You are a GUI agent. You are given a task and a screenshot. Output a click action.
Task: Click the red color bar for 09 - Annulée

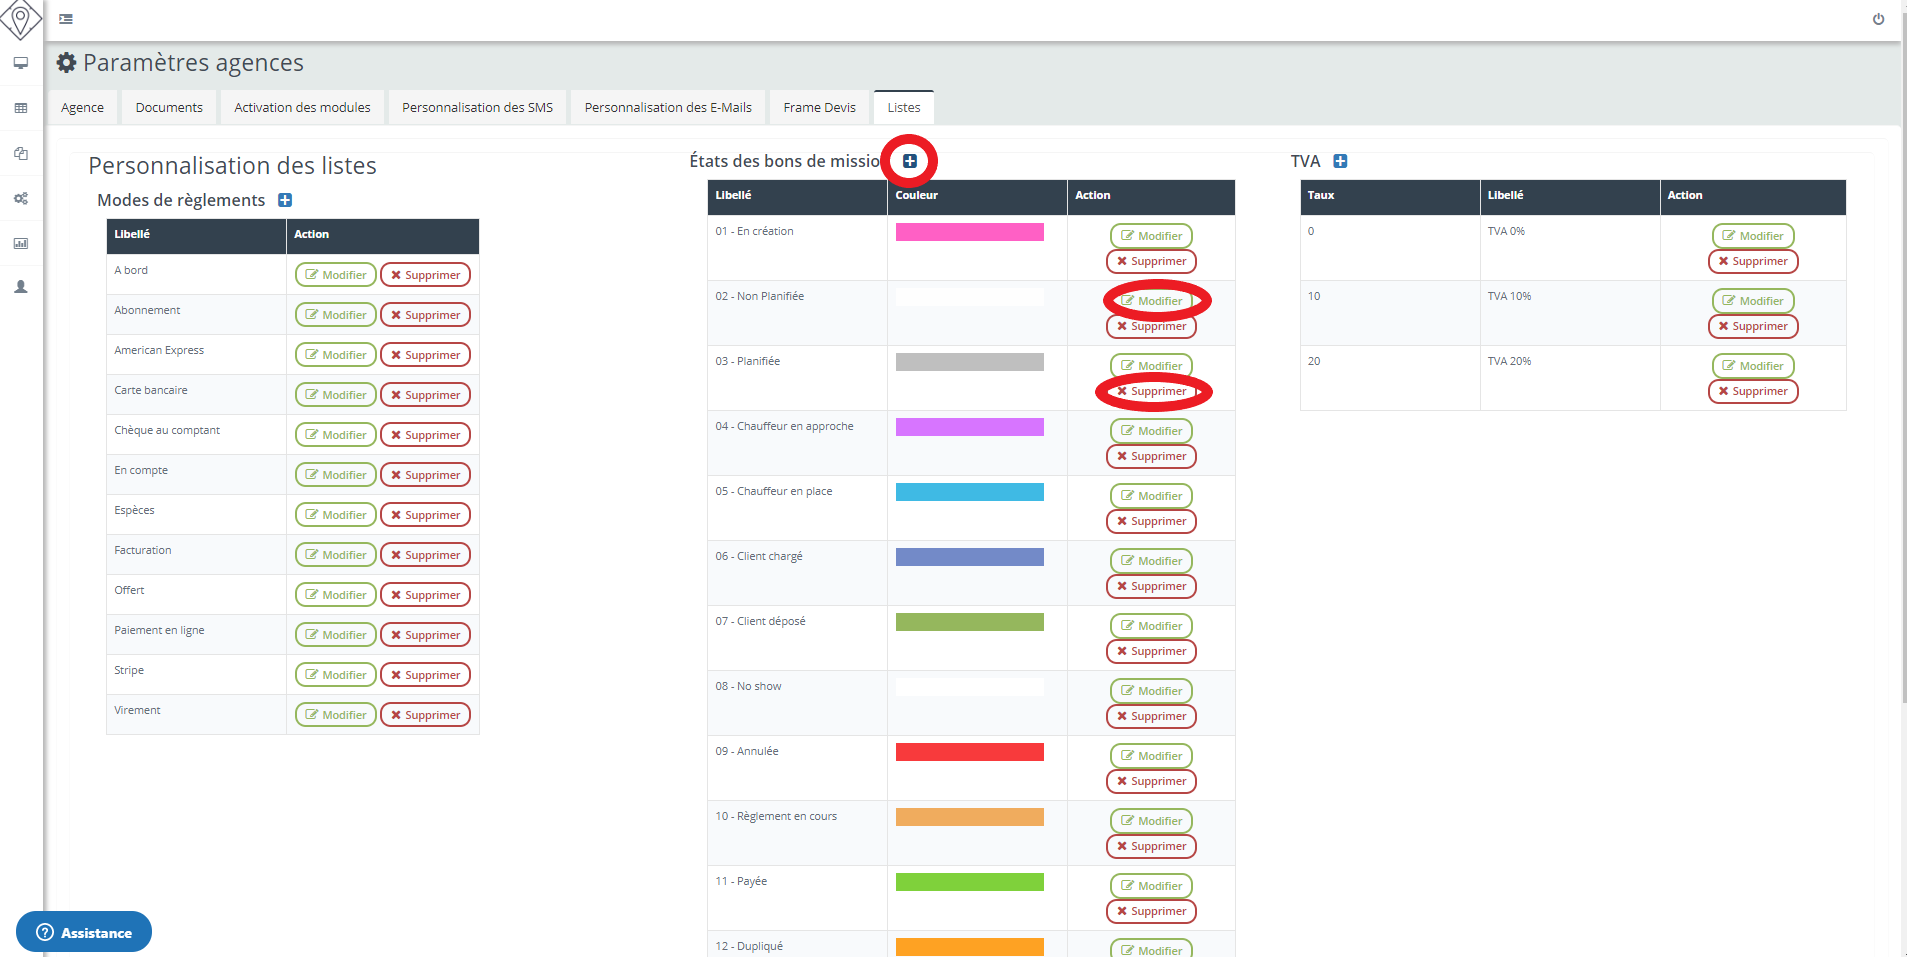tap(969, 752)
